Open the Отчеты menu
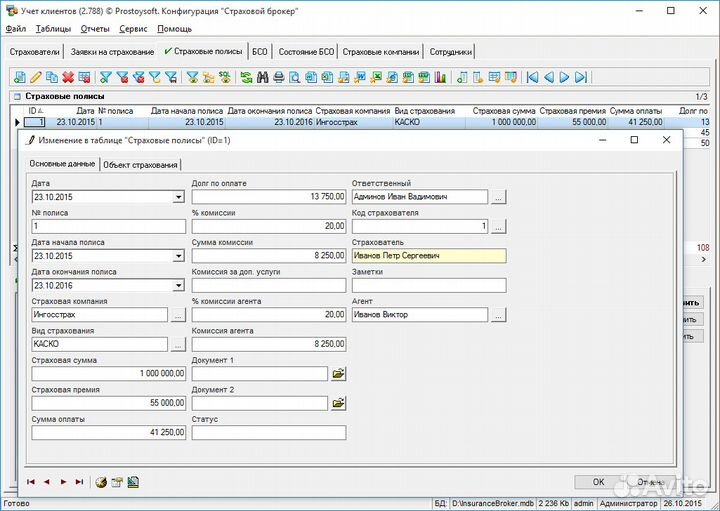720x511 pixels. pyautogui.click(x=95, y=29)
